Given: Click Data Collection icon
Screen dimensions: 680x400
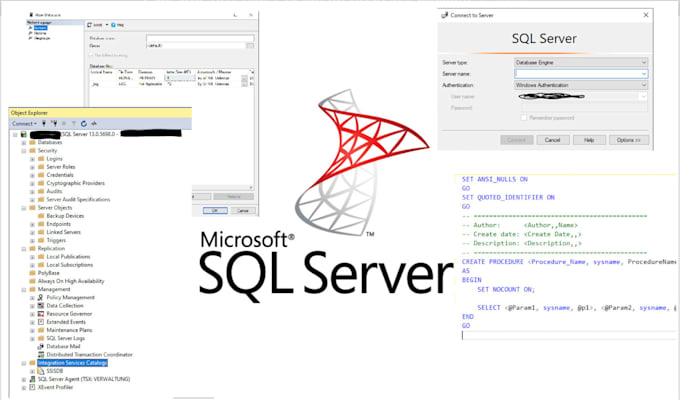Looking at the screenshot, I should [41, 306].
